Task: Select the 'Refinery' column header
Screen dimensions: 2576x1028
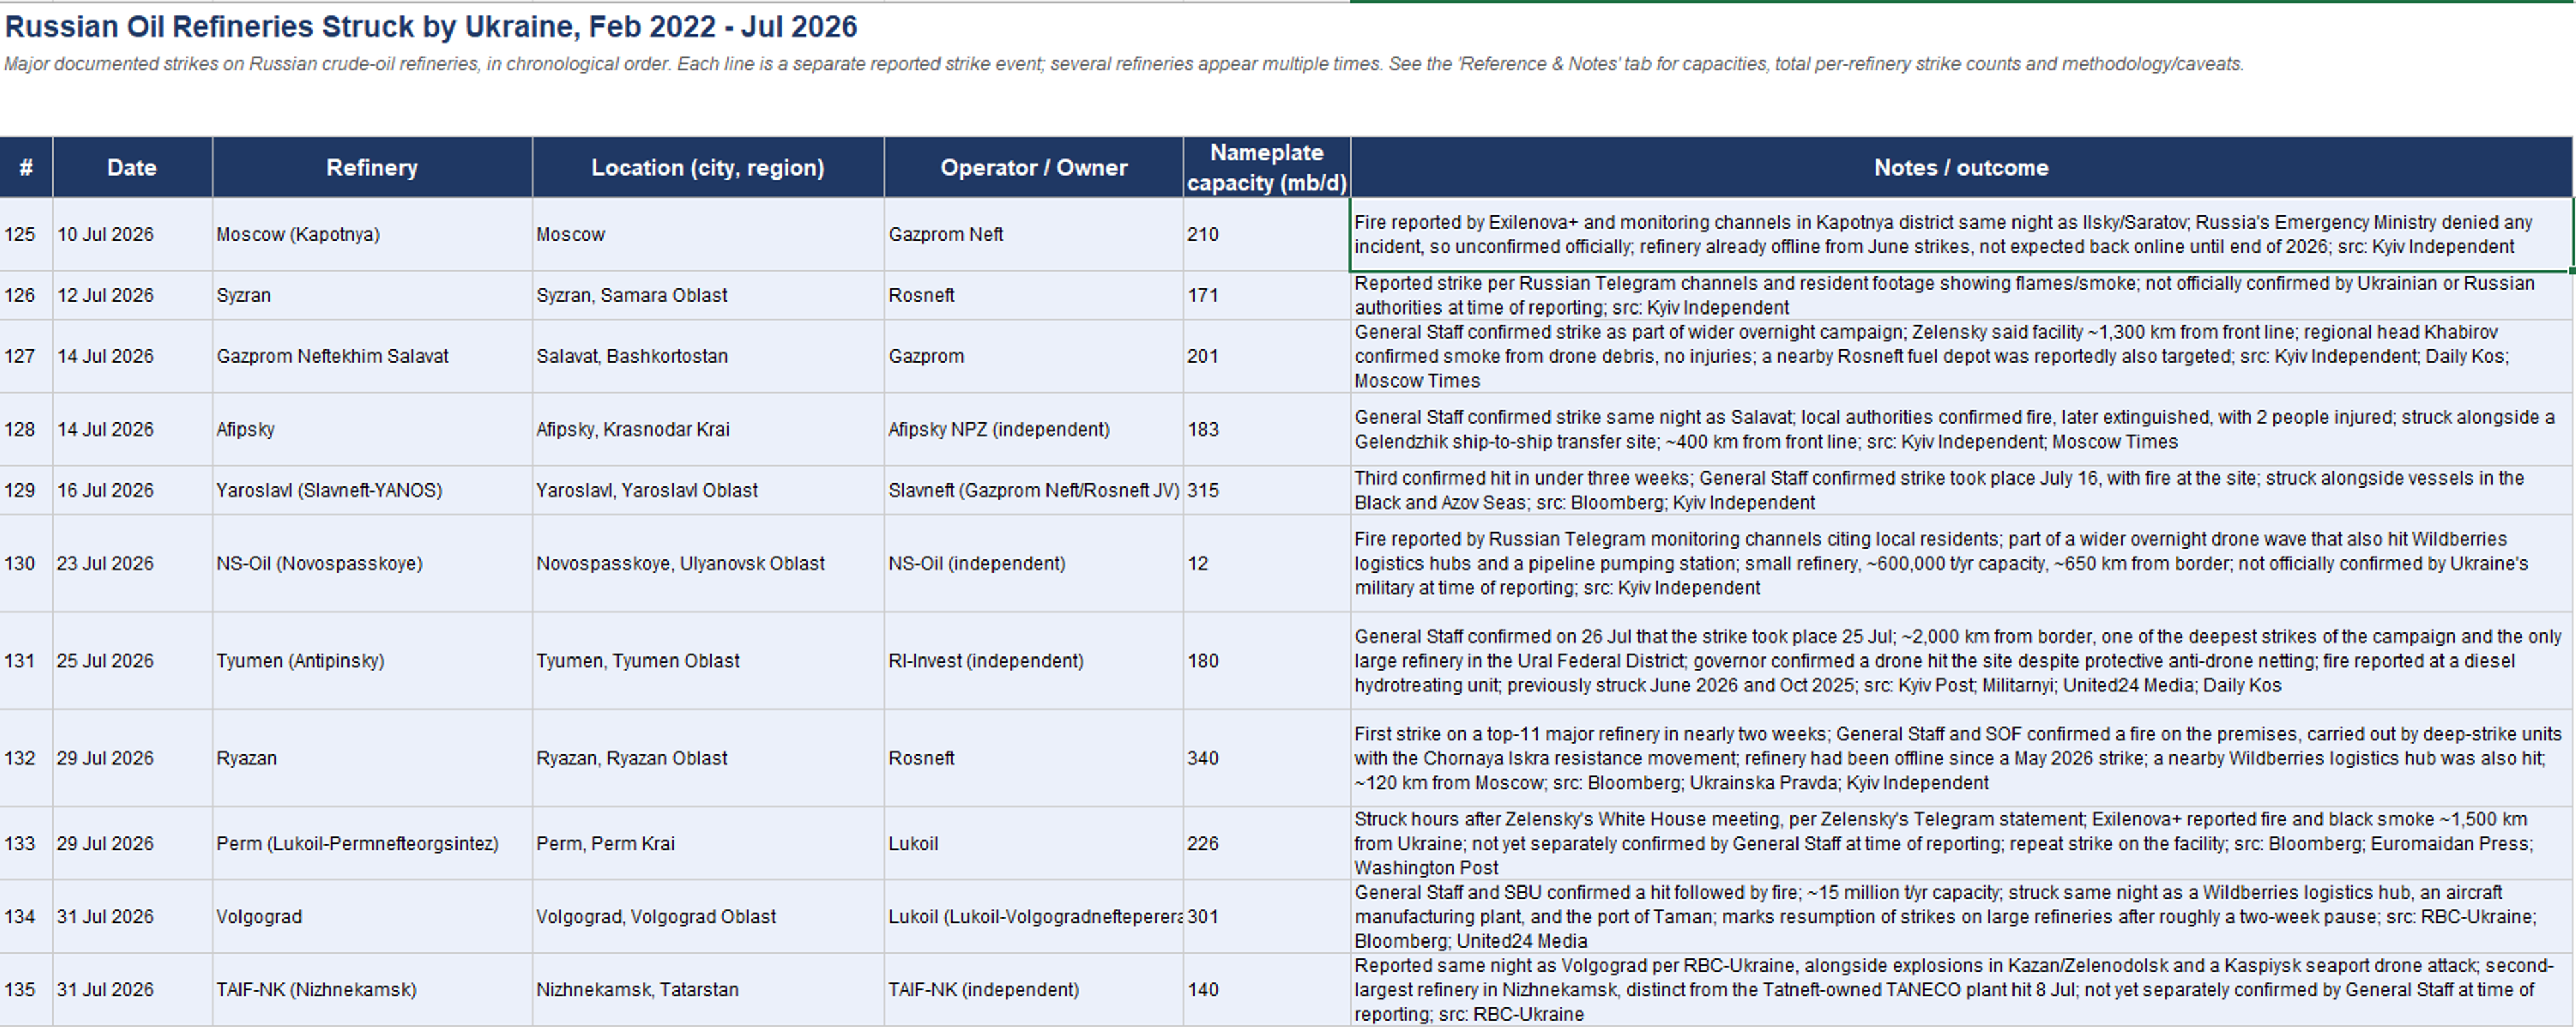Action: 372,167
